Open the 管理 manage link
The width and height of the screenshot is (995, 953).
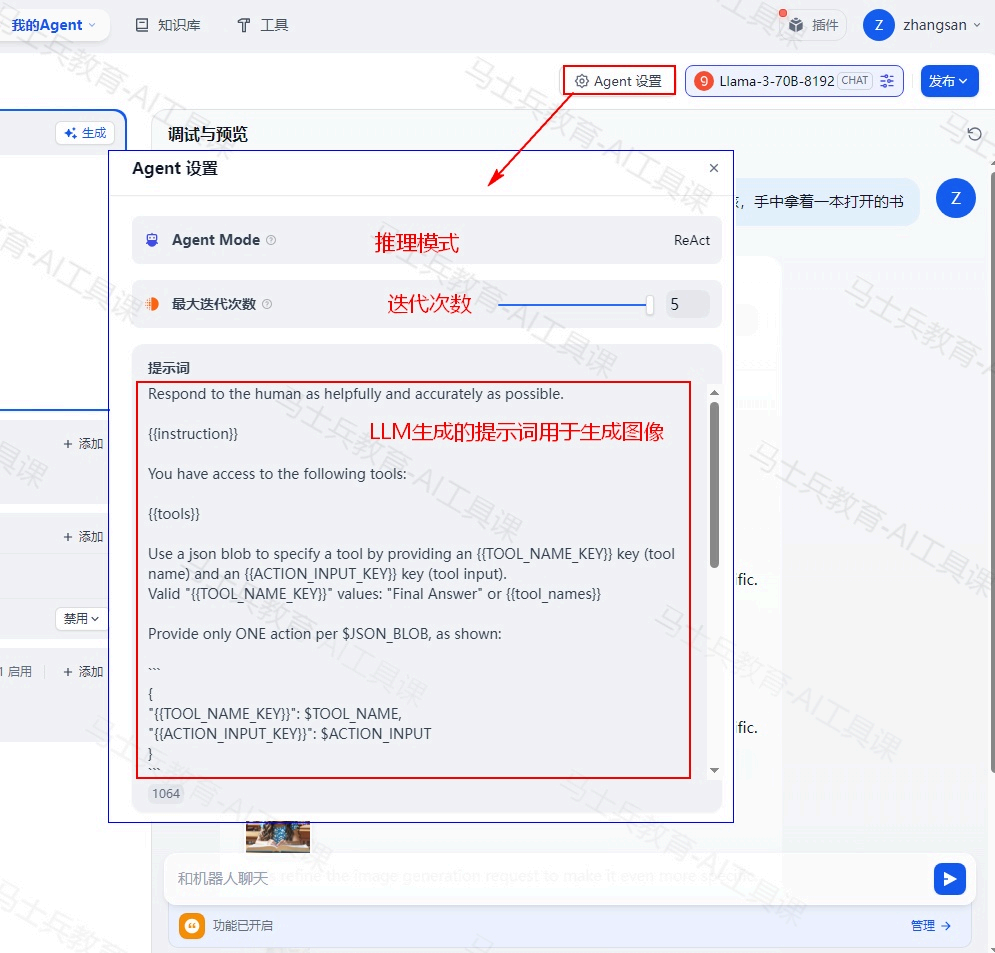tap(931, 926)
